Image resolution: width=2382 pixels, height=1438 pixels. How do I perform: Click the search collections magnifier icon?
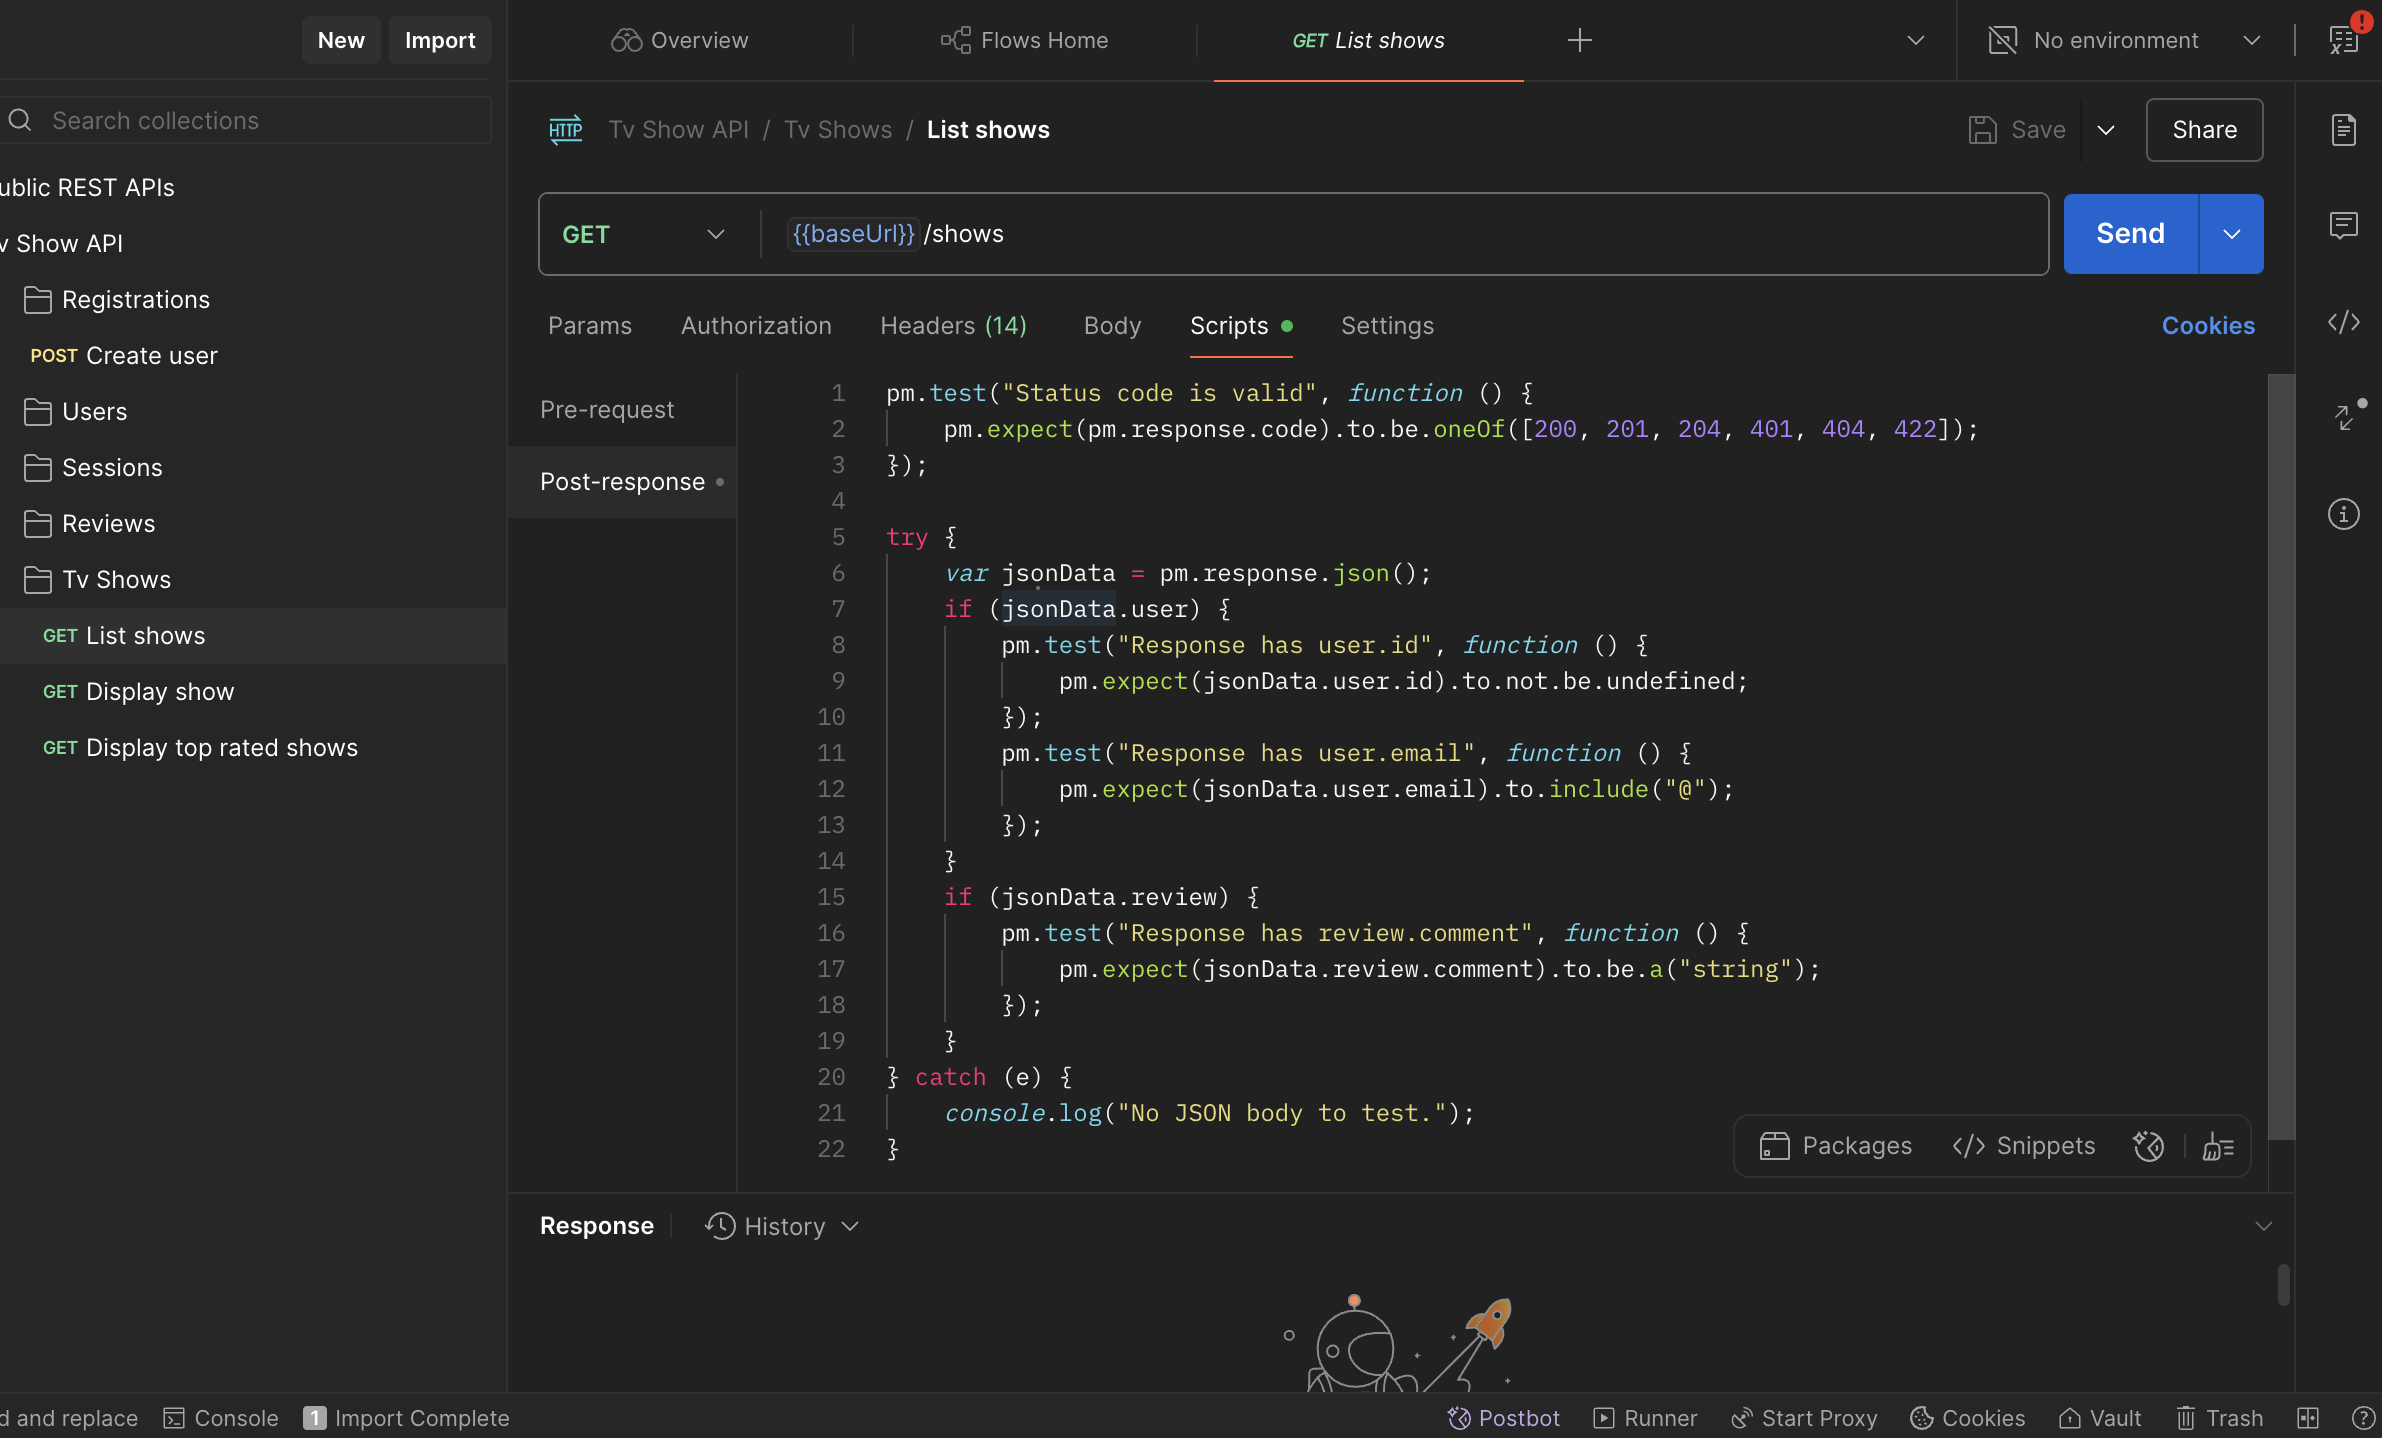[x=20, y=120]
